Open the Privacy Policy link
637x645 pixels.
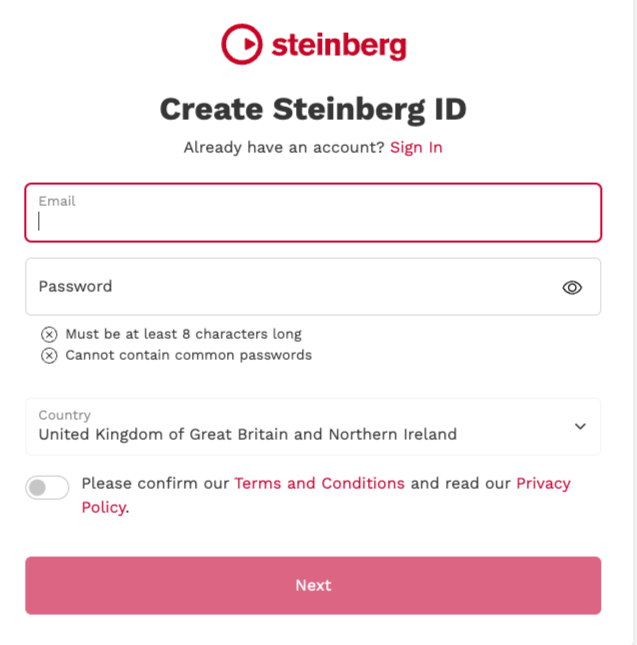click(543, 483)
